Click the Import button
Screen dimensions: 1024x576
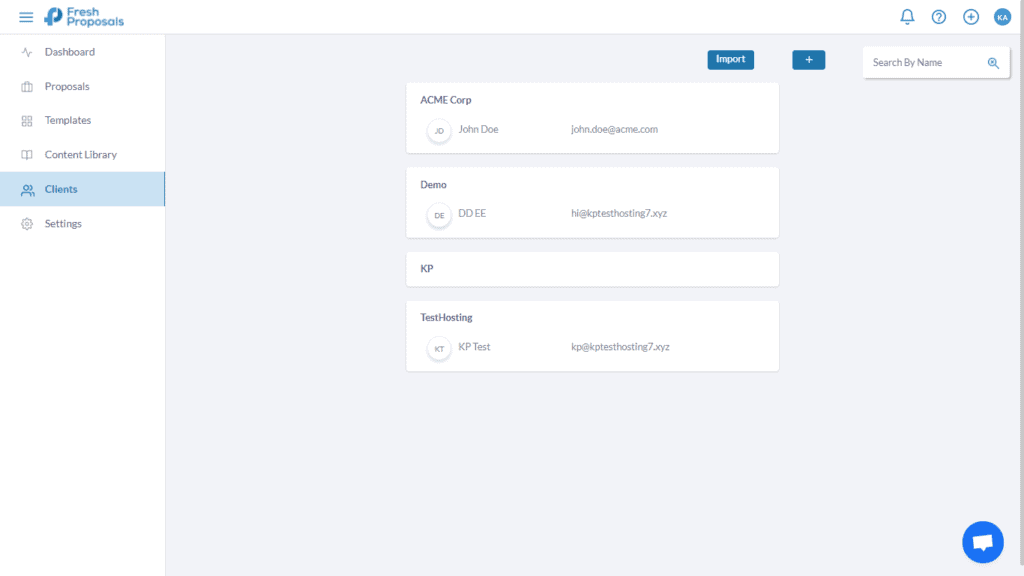pyautogui.click(x=730, y=59)
